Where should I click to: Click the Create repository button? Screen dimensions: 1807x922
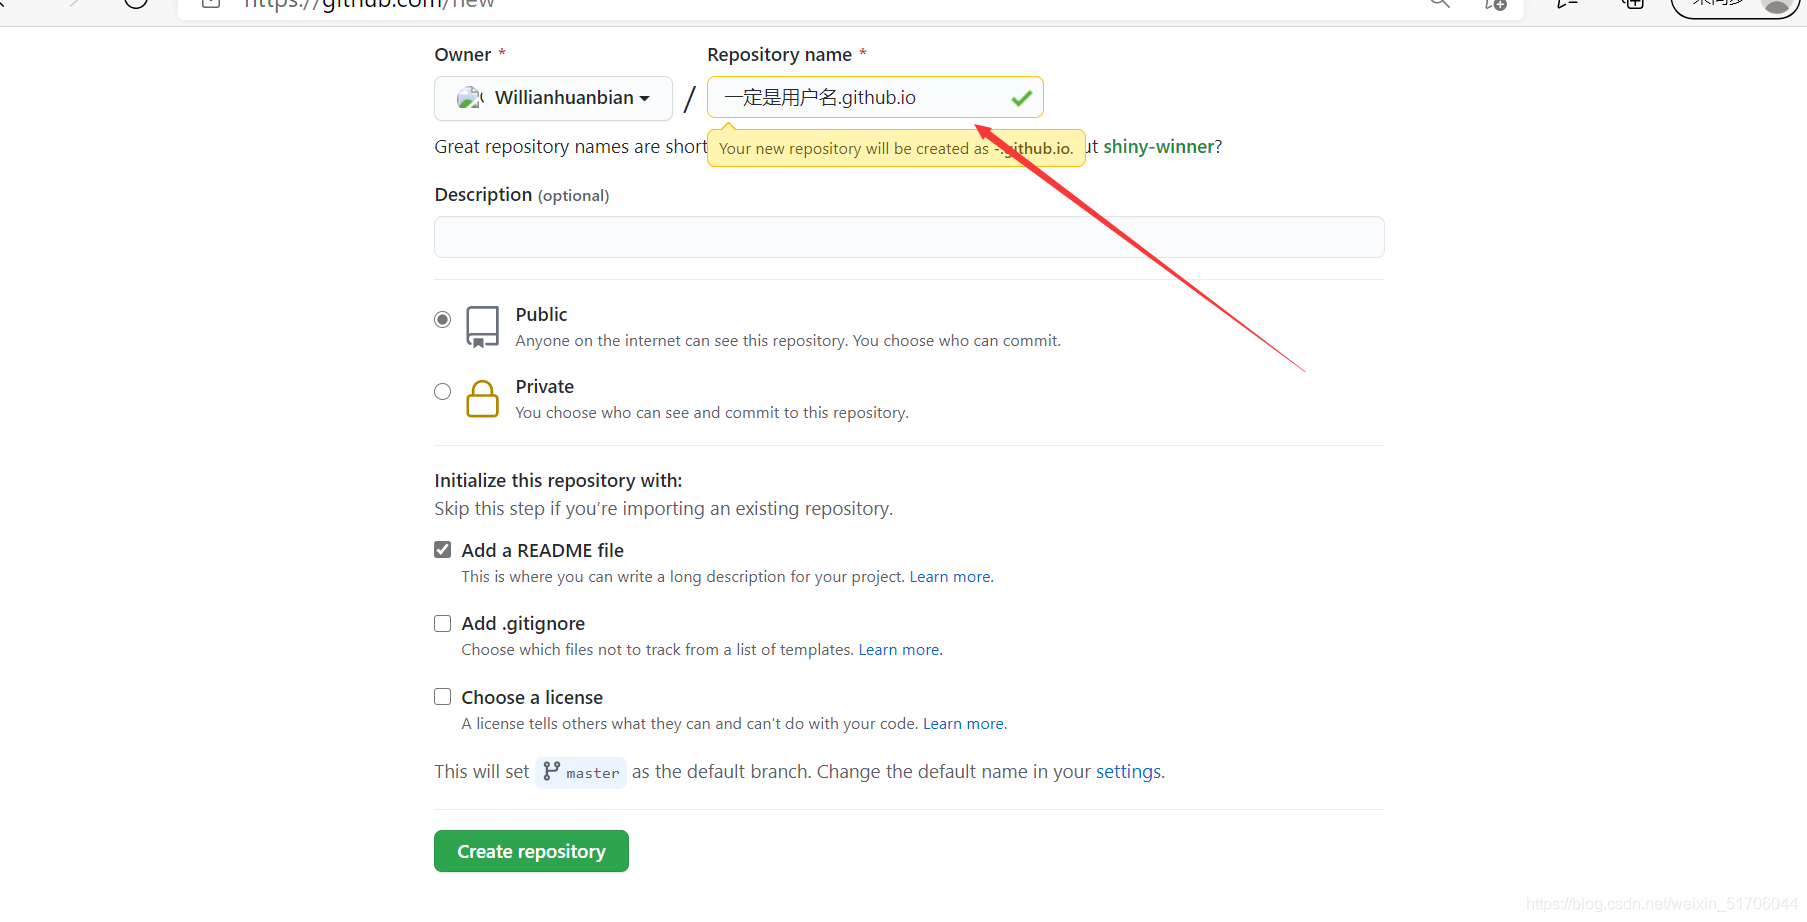point(531,851)
